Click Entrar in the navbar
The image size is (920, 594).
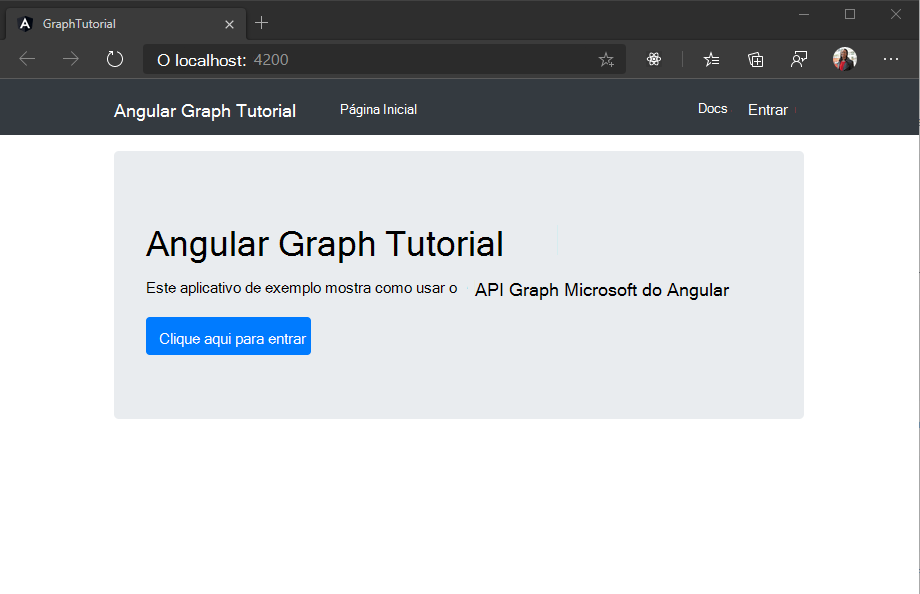click(x=767, y=110)
